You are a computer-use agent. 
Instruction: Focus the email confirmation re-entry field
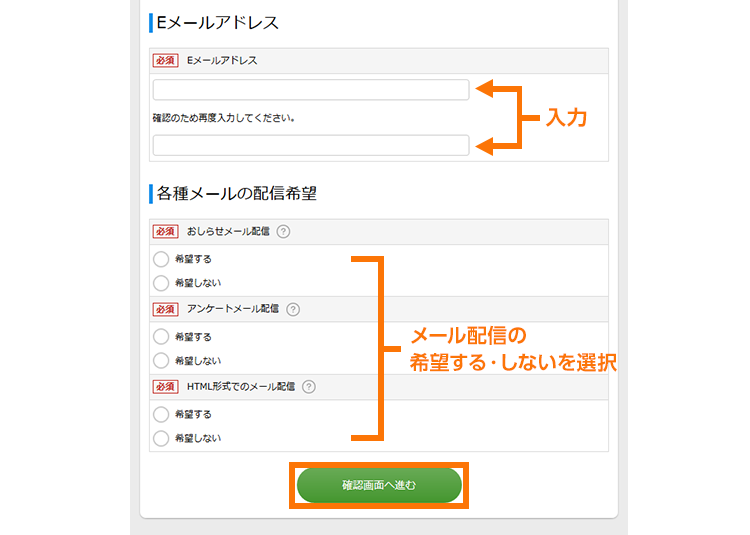pos(311,145)
